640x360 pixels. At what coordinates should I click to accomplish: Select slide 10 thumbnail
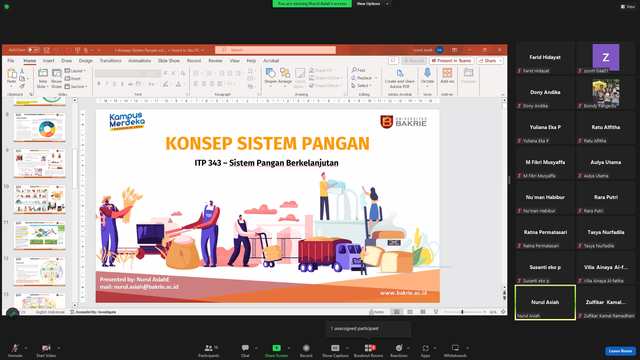coord(40,199)
